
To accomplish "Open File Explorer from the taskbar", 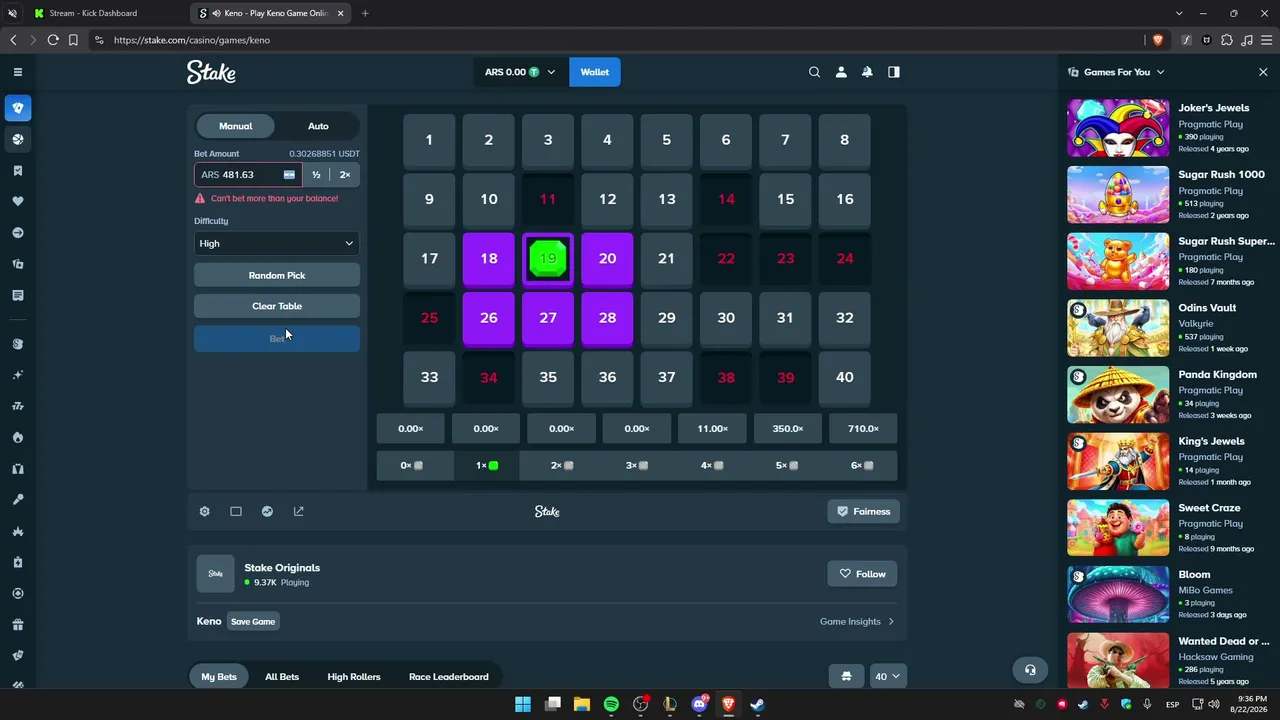I will point(582,704).
